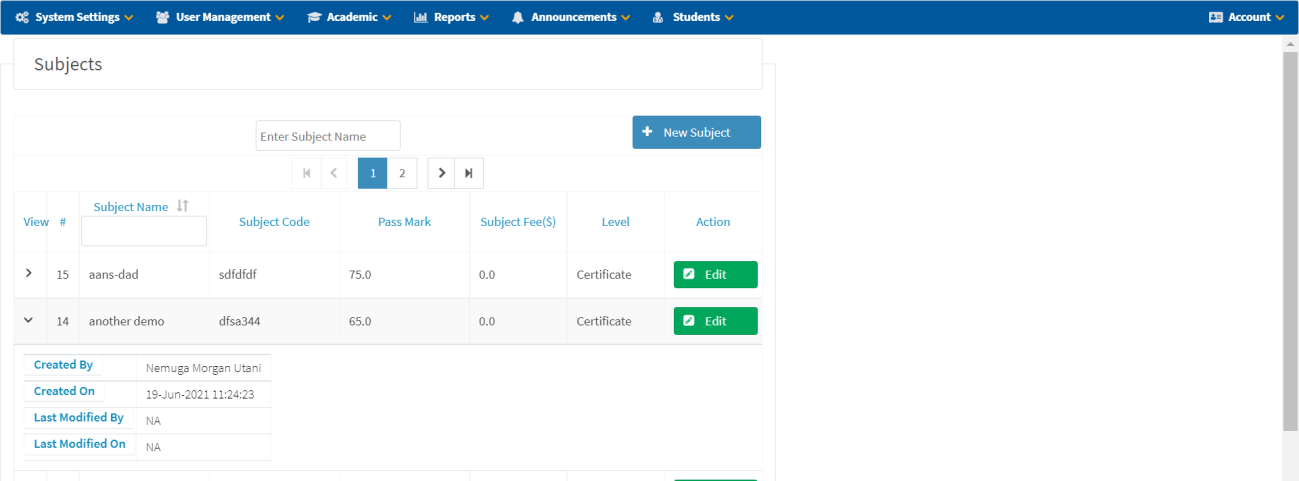This screenshot has width=1299, height=481.
Task: Click the Academic graduation cap icon
Action: coord(314,17)
